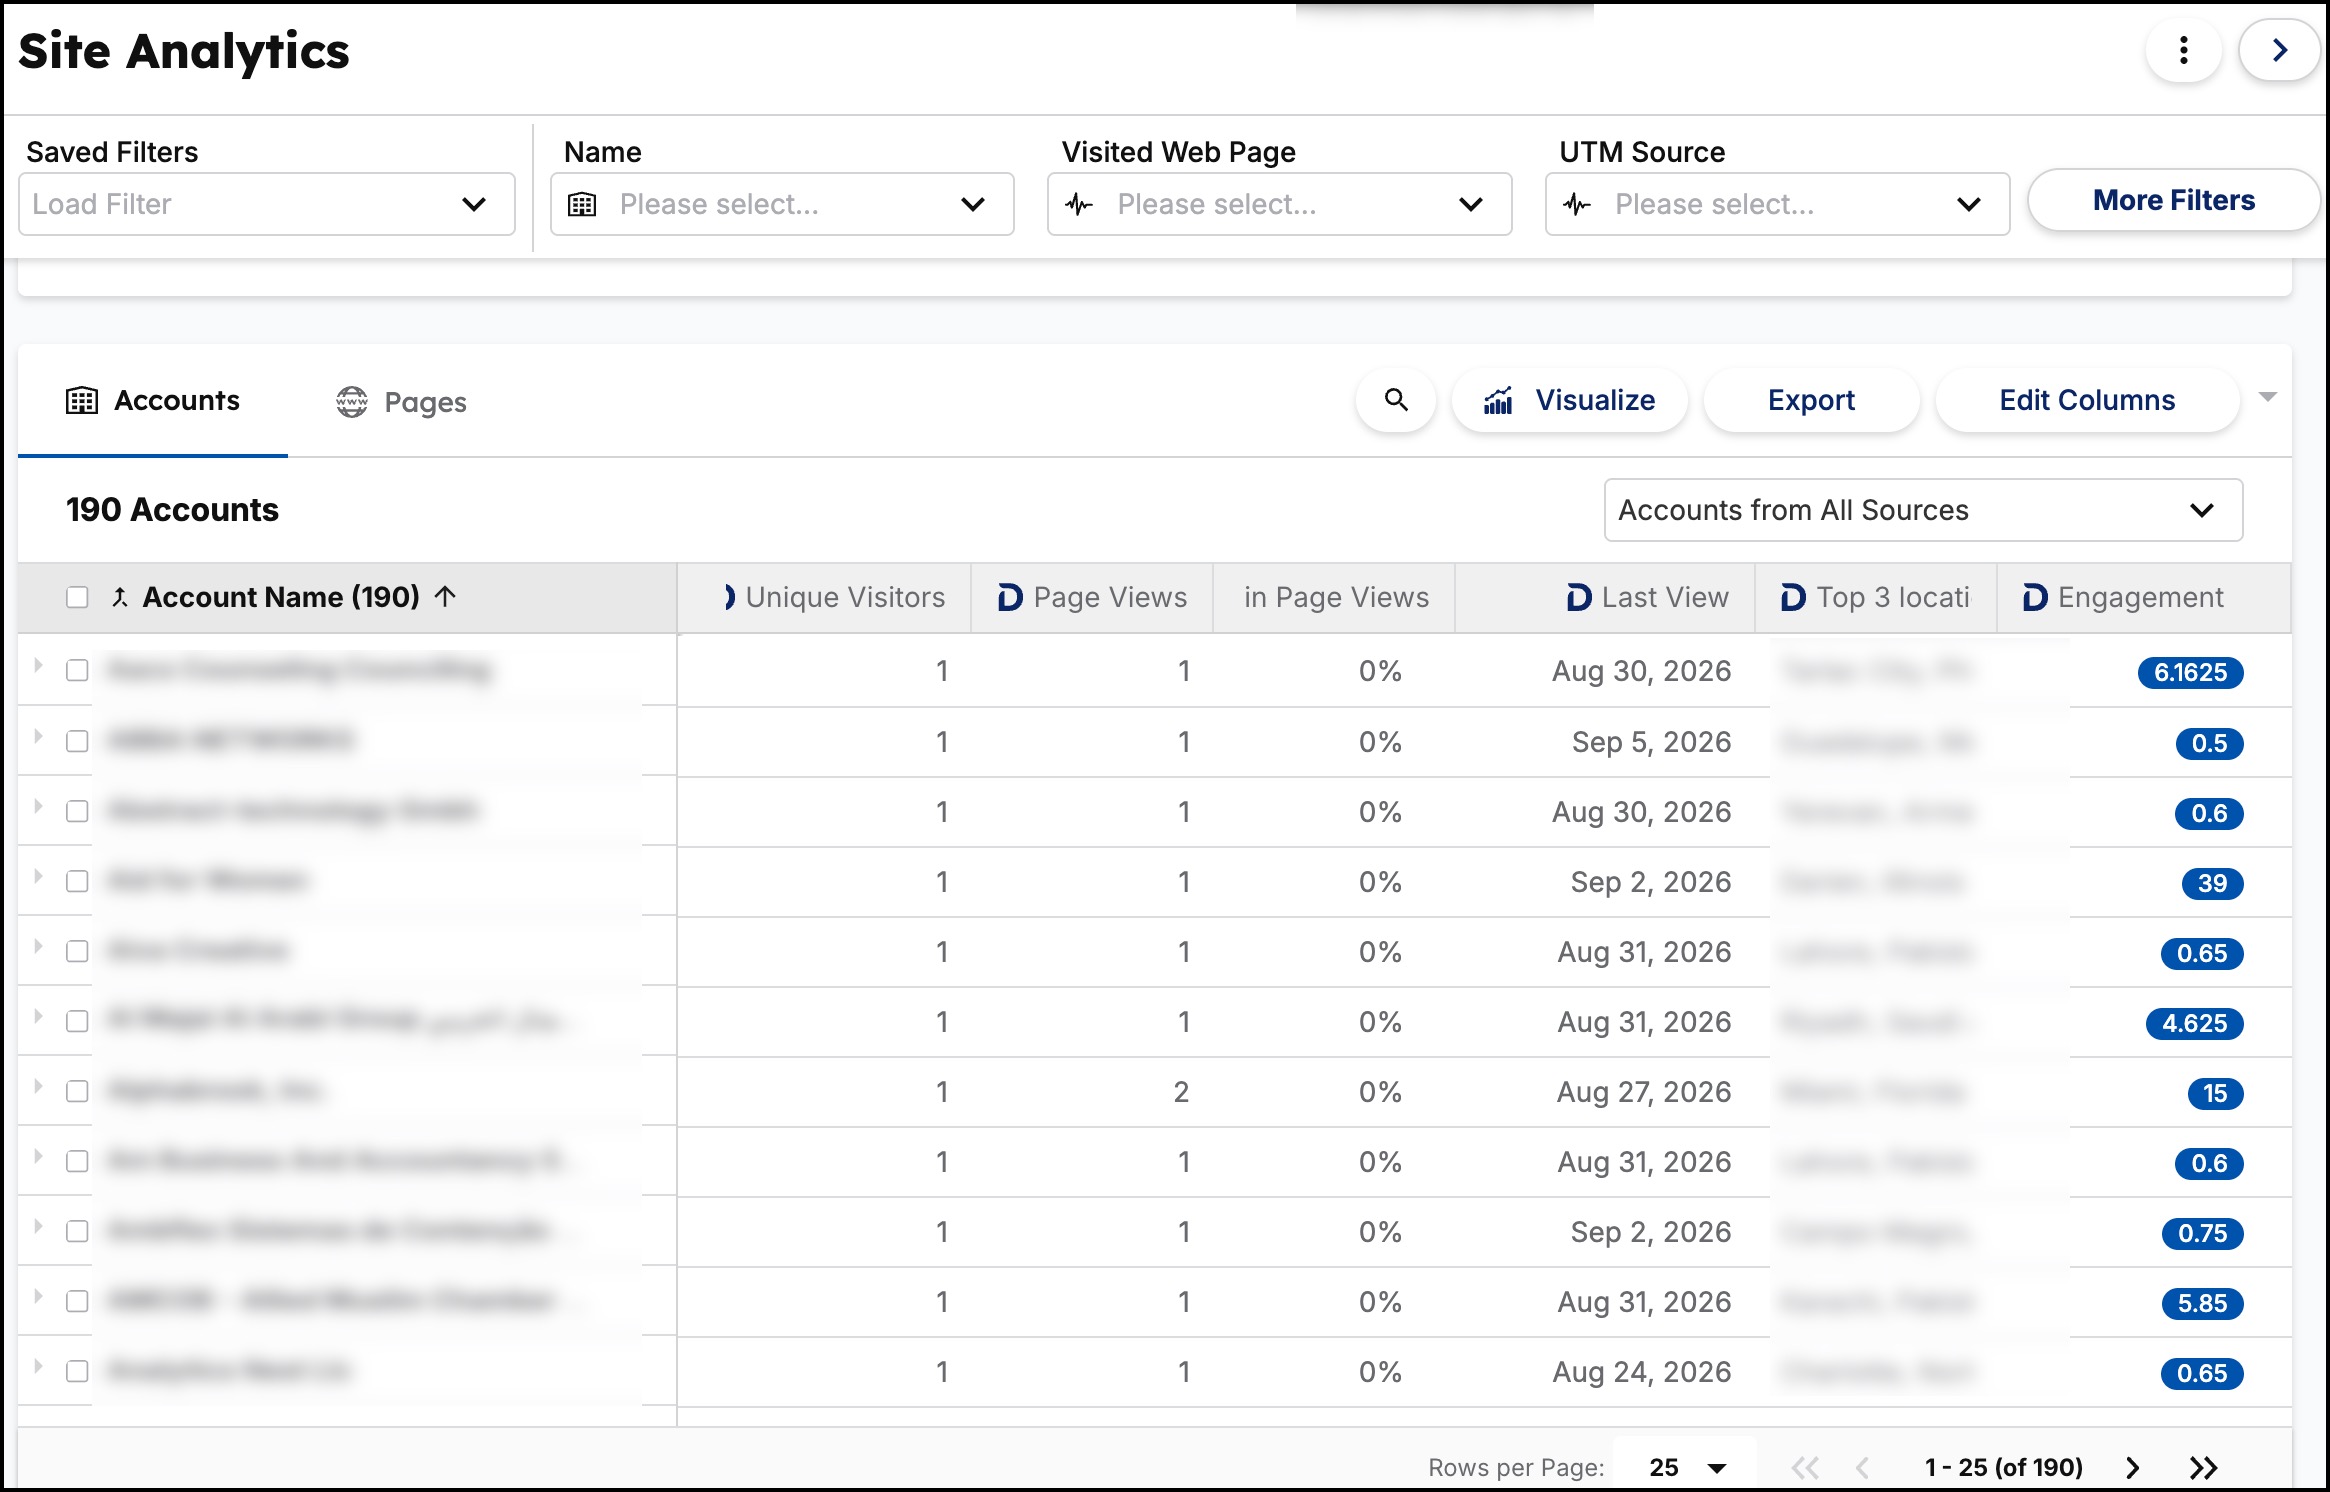Check the row with Engagement 4.625
The width and height of the screenshot is (2330, 1492).
(77, 1021)
